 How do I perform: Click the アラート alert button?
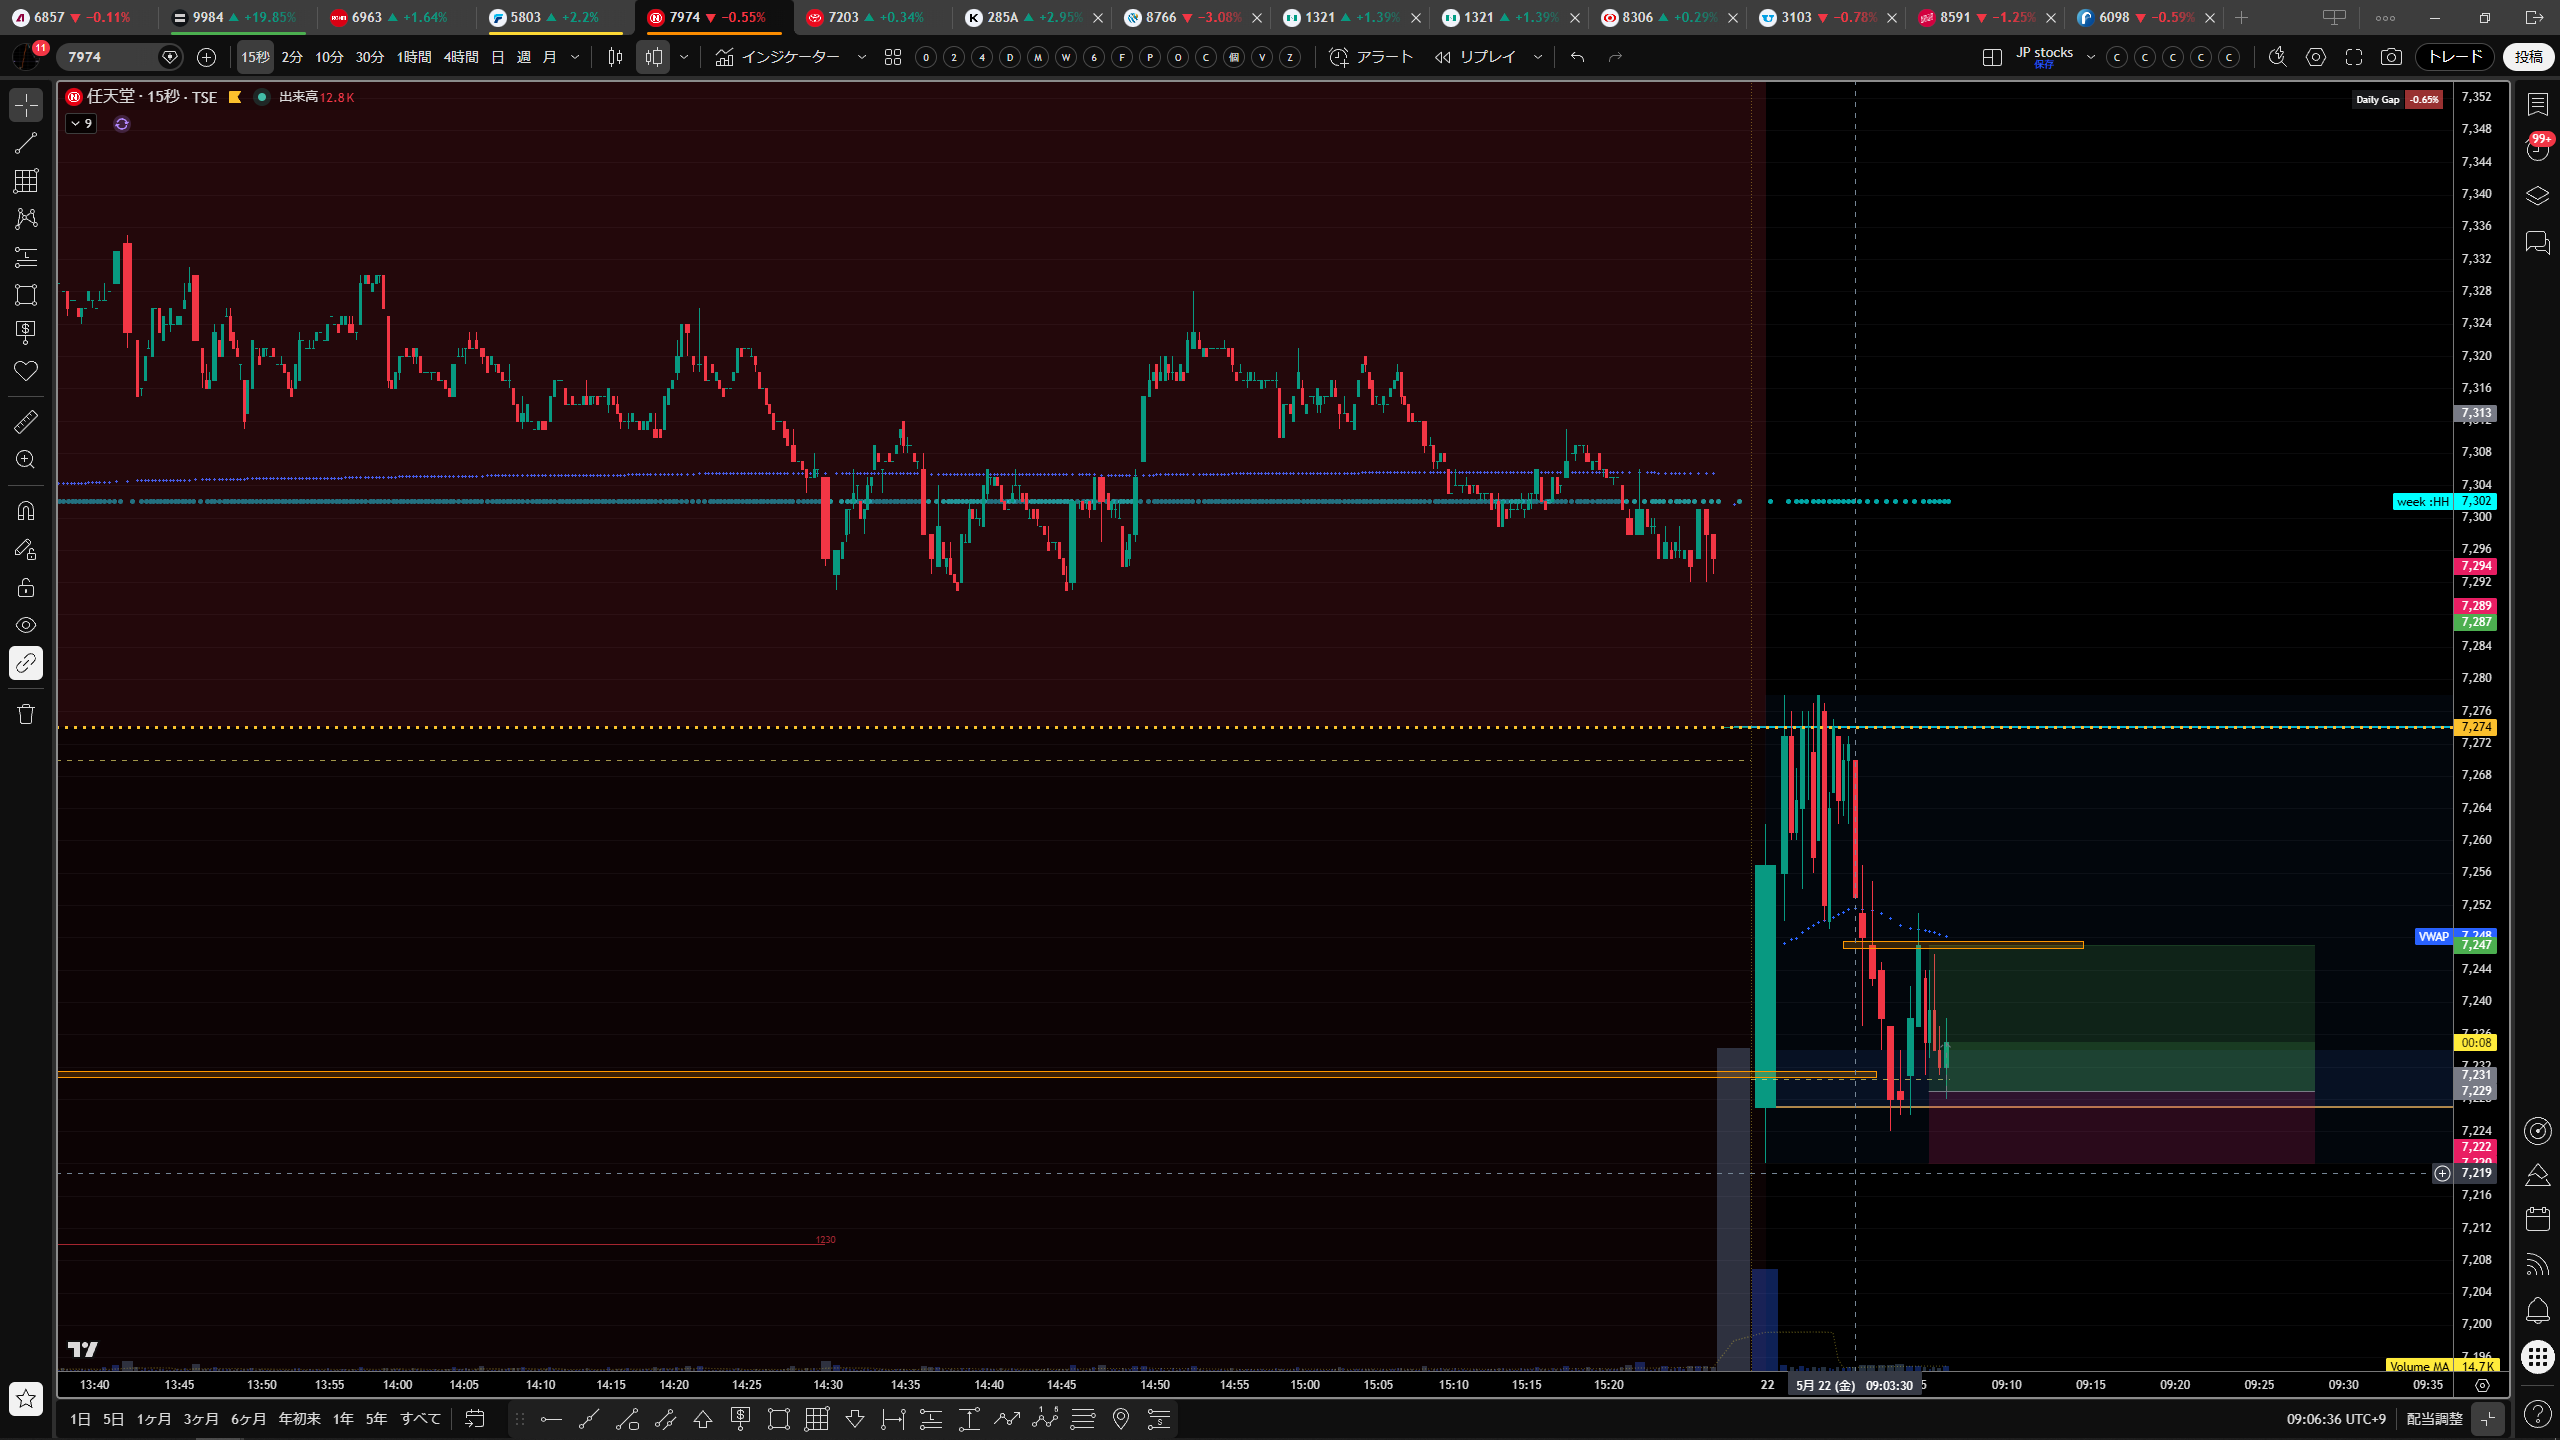pos(1371,57)
